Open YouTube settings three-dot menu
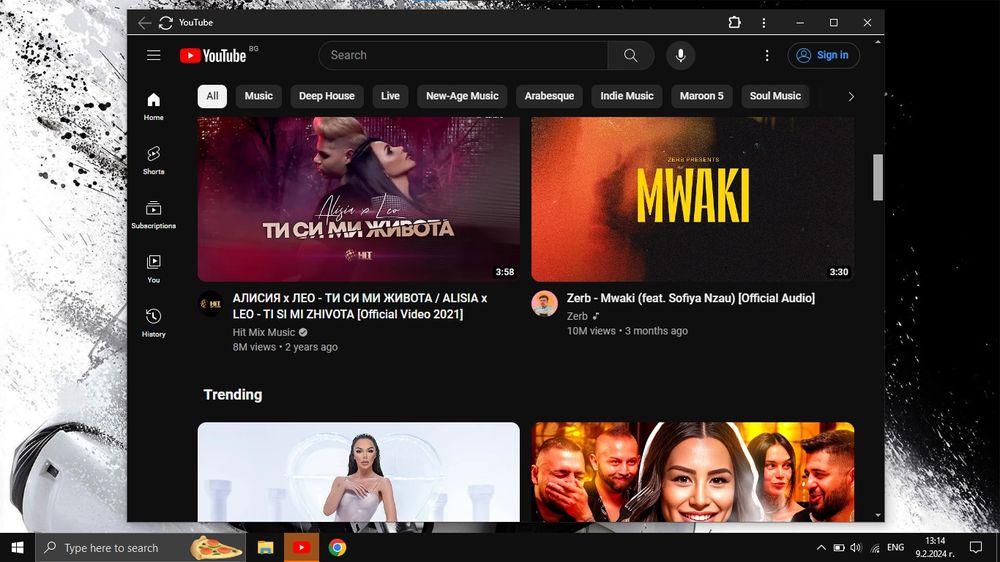Image resolution: width=1000 pixels, height=562 pixels. 767,55
